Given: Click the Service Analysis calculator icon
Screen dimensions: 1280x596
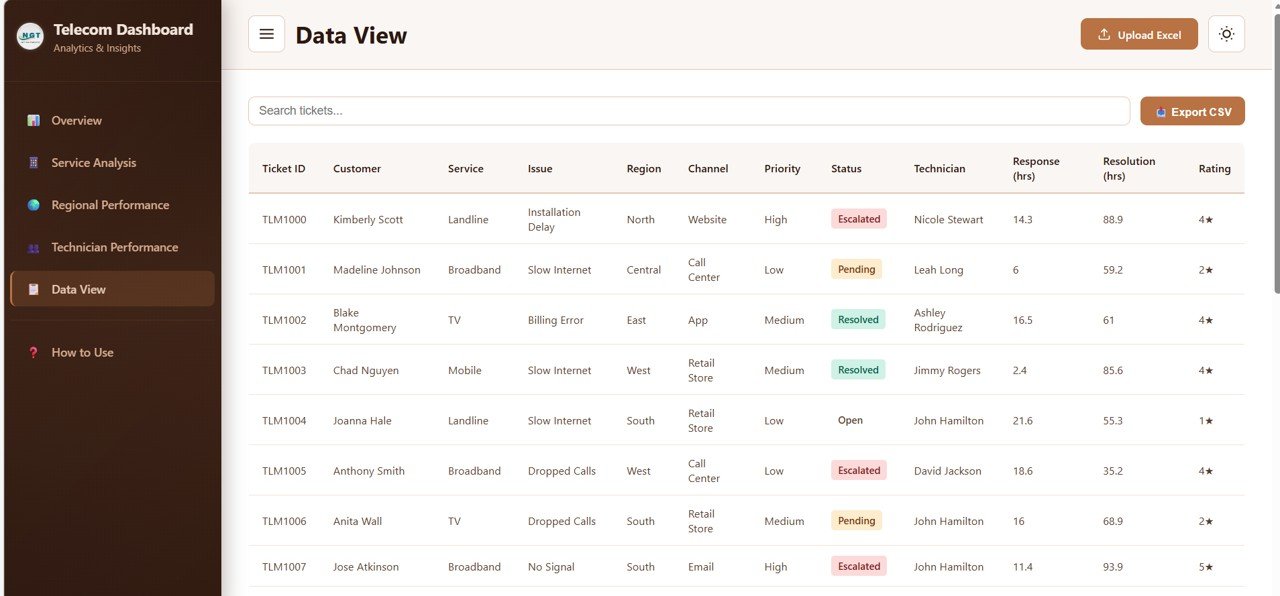Looking at the screenshot, I should click(36, 162).
